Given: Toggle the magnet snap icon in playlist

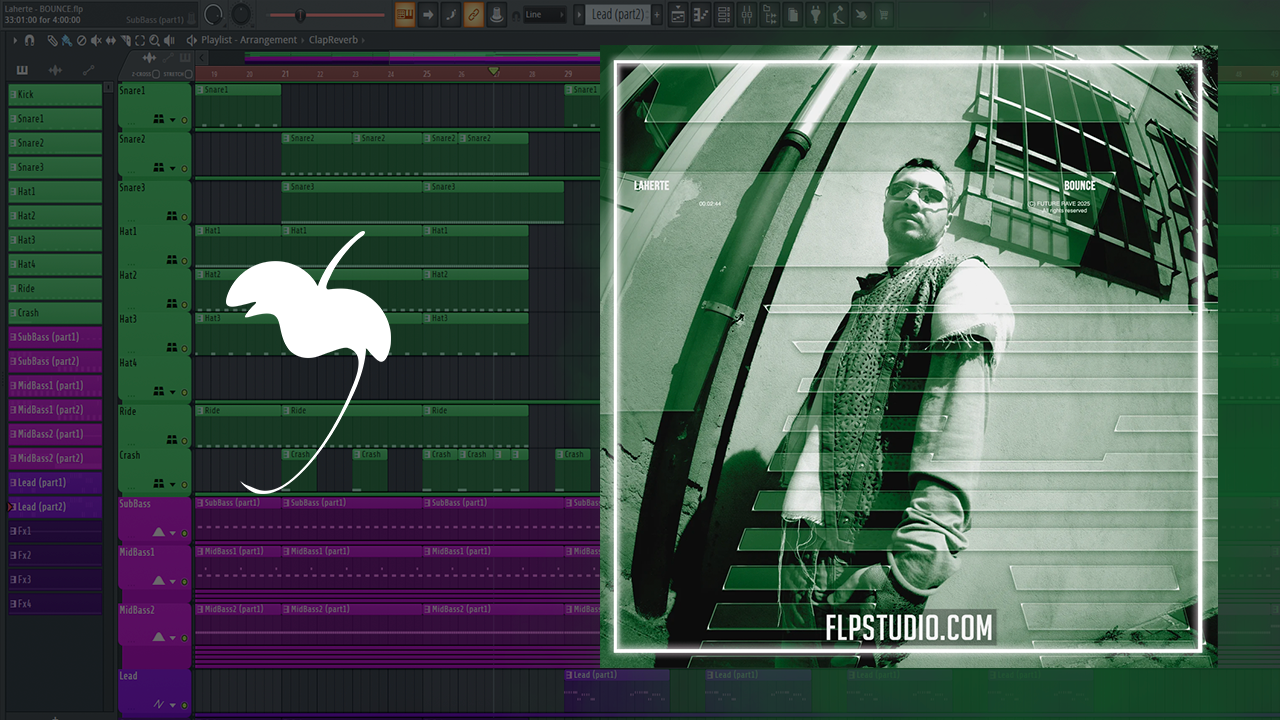Looking at the screenshot, I should [x=29, y=40].
